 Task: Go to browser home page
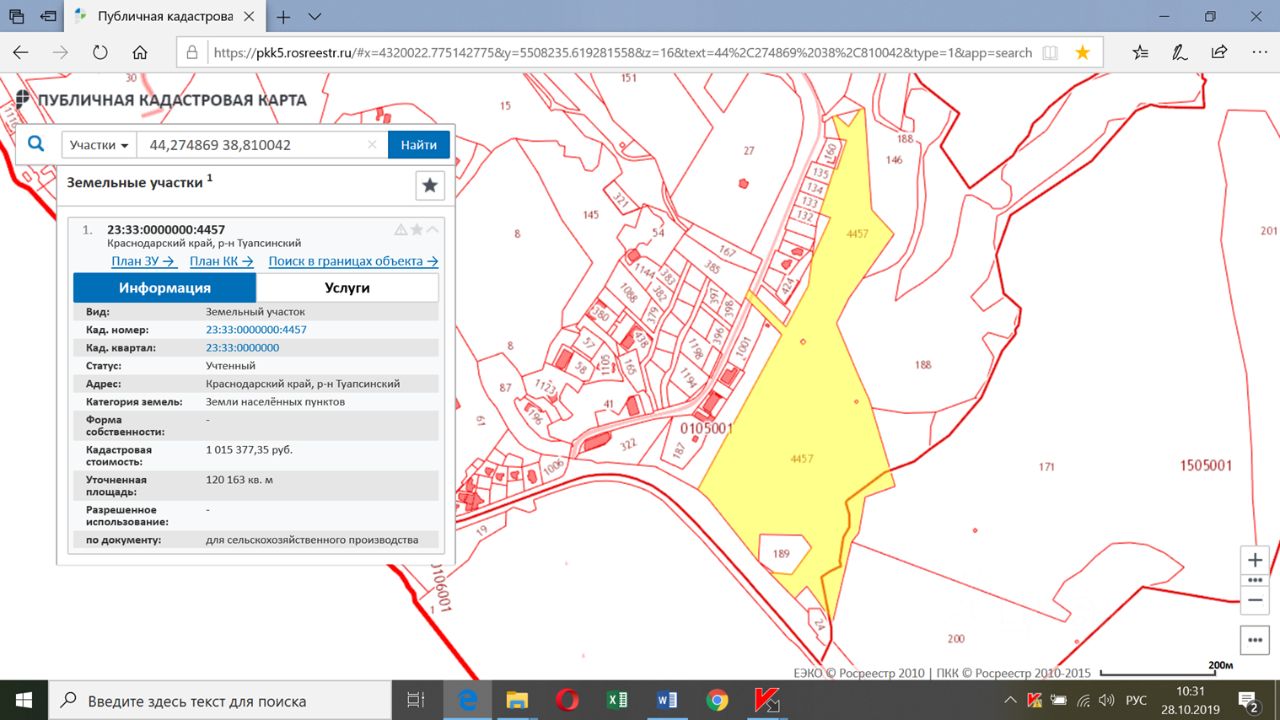point(140,53)
